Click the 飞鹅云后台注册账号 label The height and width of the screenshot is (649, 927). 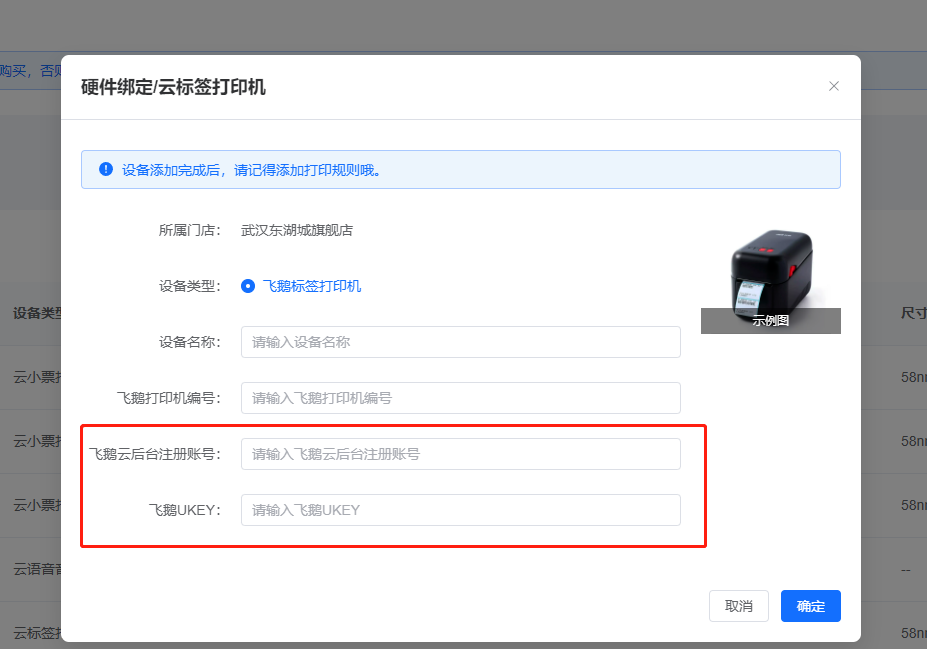point(154,454)
